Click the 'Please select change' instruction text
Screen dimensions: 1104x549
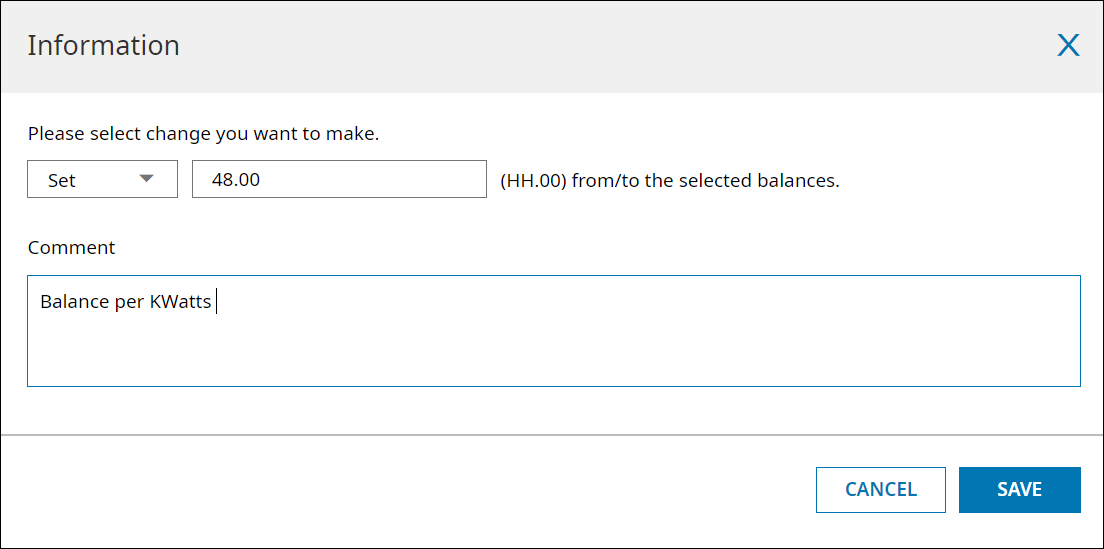click(x=203, y=134)
